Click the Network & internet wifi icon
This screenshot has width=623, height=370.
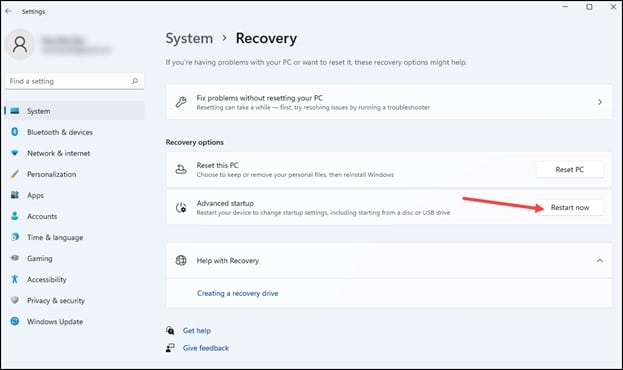[15, 153]
